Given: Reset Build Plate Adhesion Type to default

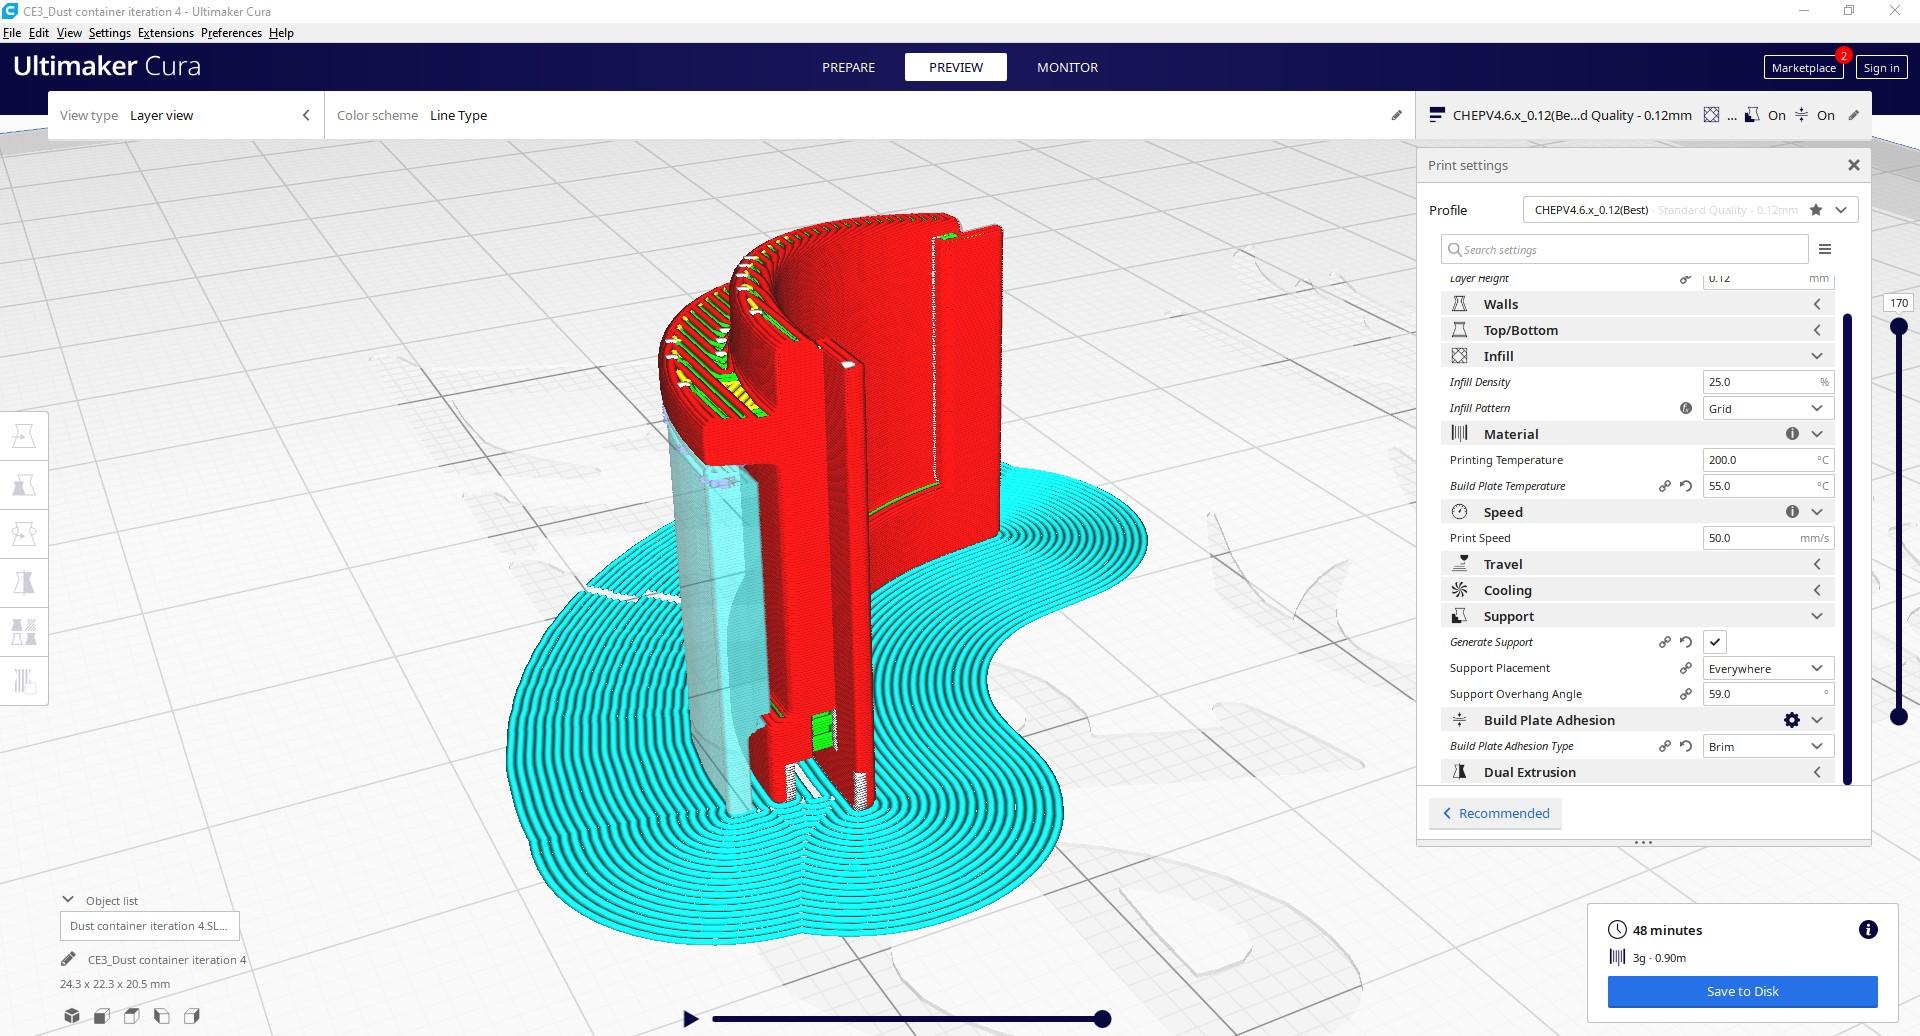Looking at the screenshot, I should coord(1686,746).
